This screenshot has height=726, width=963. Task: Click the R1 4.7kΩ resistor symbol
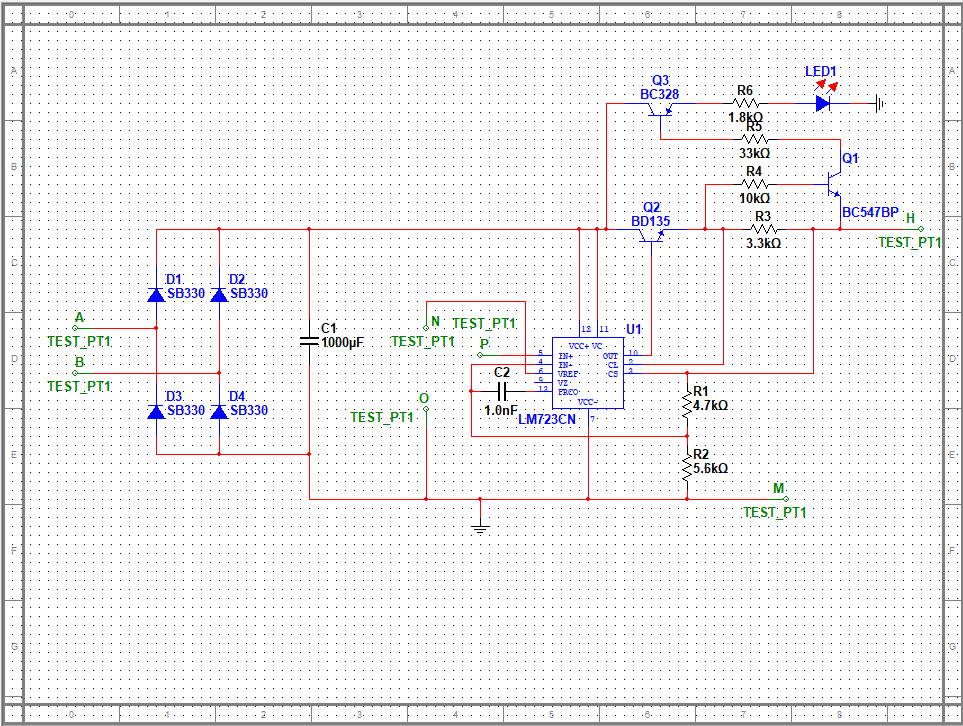click(x=687, y=403)
